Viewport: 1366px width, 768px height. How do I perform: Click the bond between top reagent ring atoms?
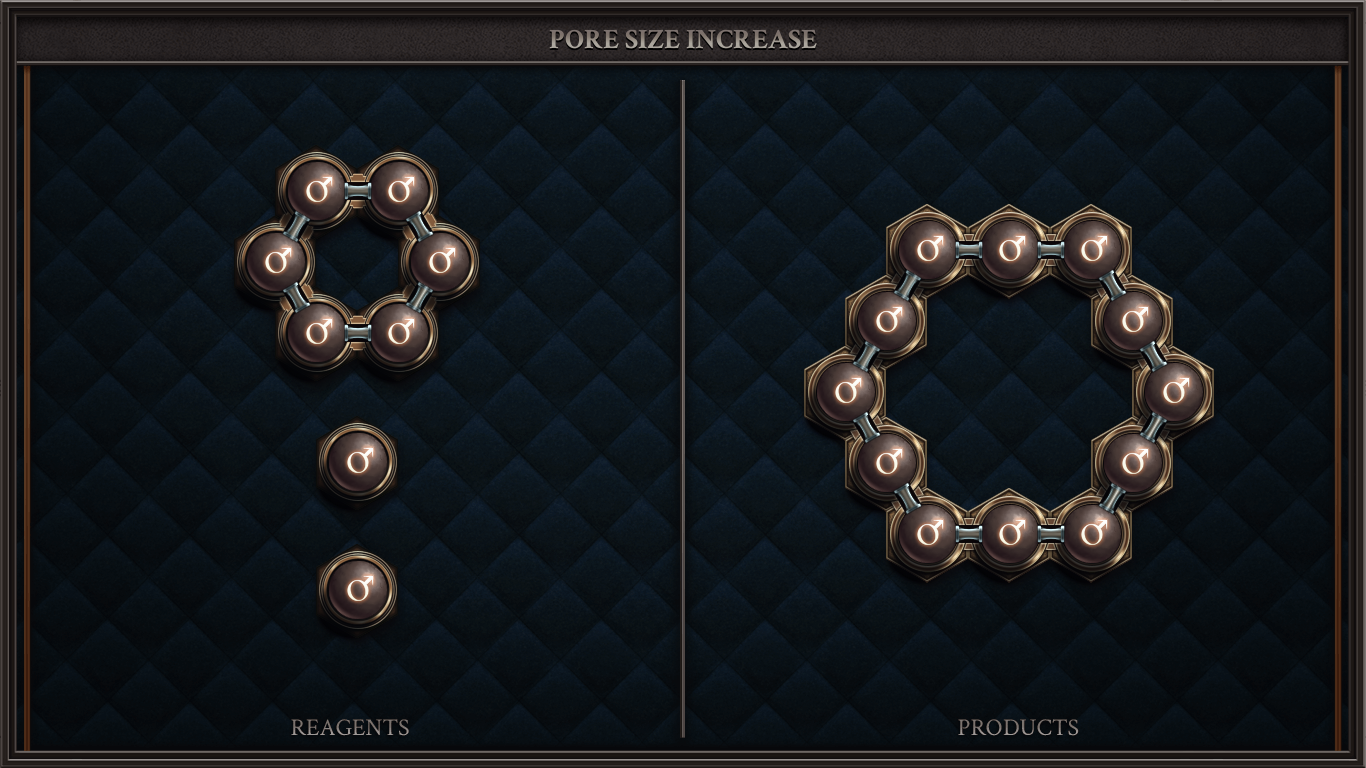[x=358, y=190]
